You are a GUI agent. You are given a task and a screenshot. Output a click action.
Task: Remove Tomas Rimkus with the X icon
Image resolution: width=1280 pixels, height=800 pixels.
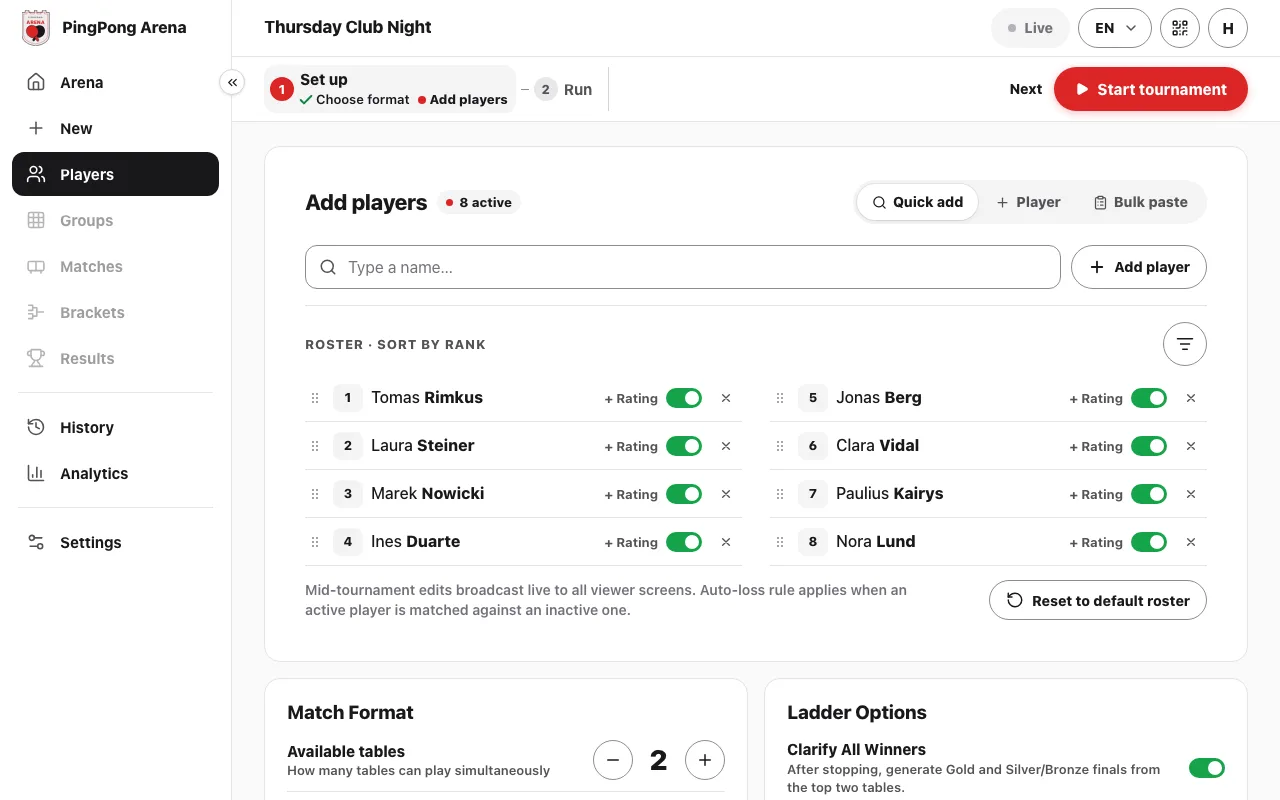[x=726, y=398]
